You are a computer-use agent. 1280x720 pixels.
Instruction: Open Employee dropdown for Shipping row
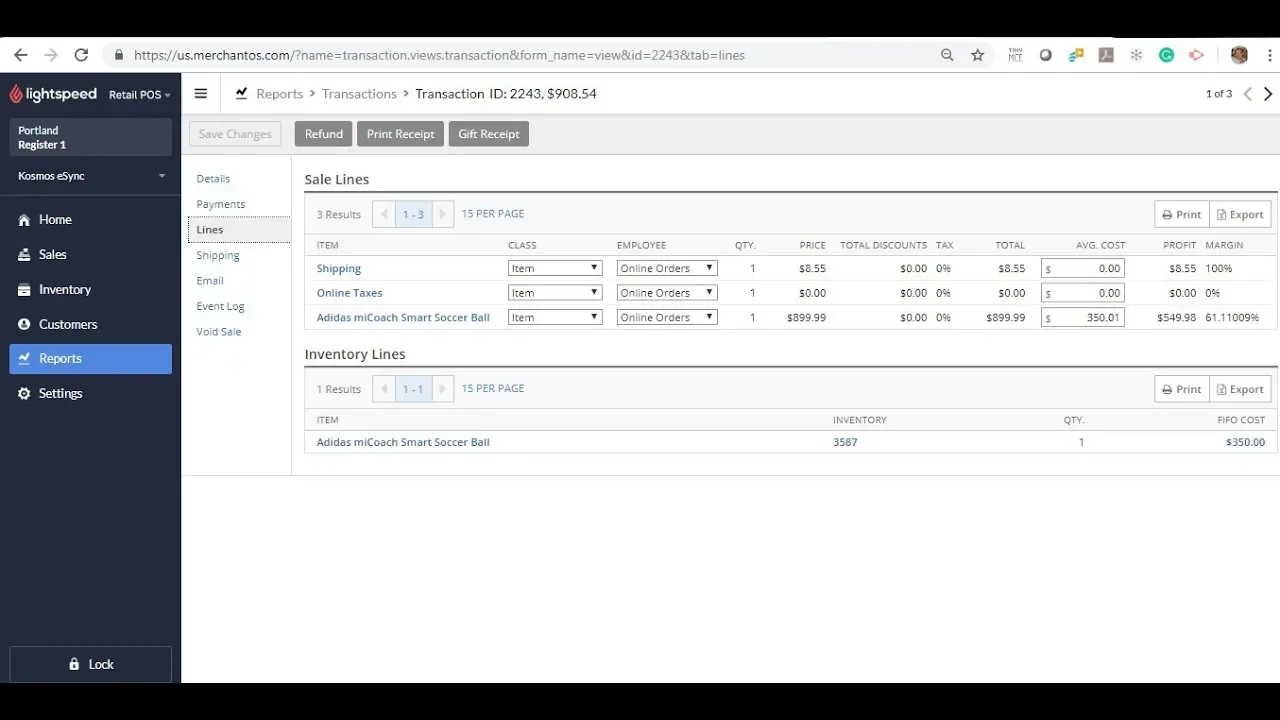coord(667,268)
